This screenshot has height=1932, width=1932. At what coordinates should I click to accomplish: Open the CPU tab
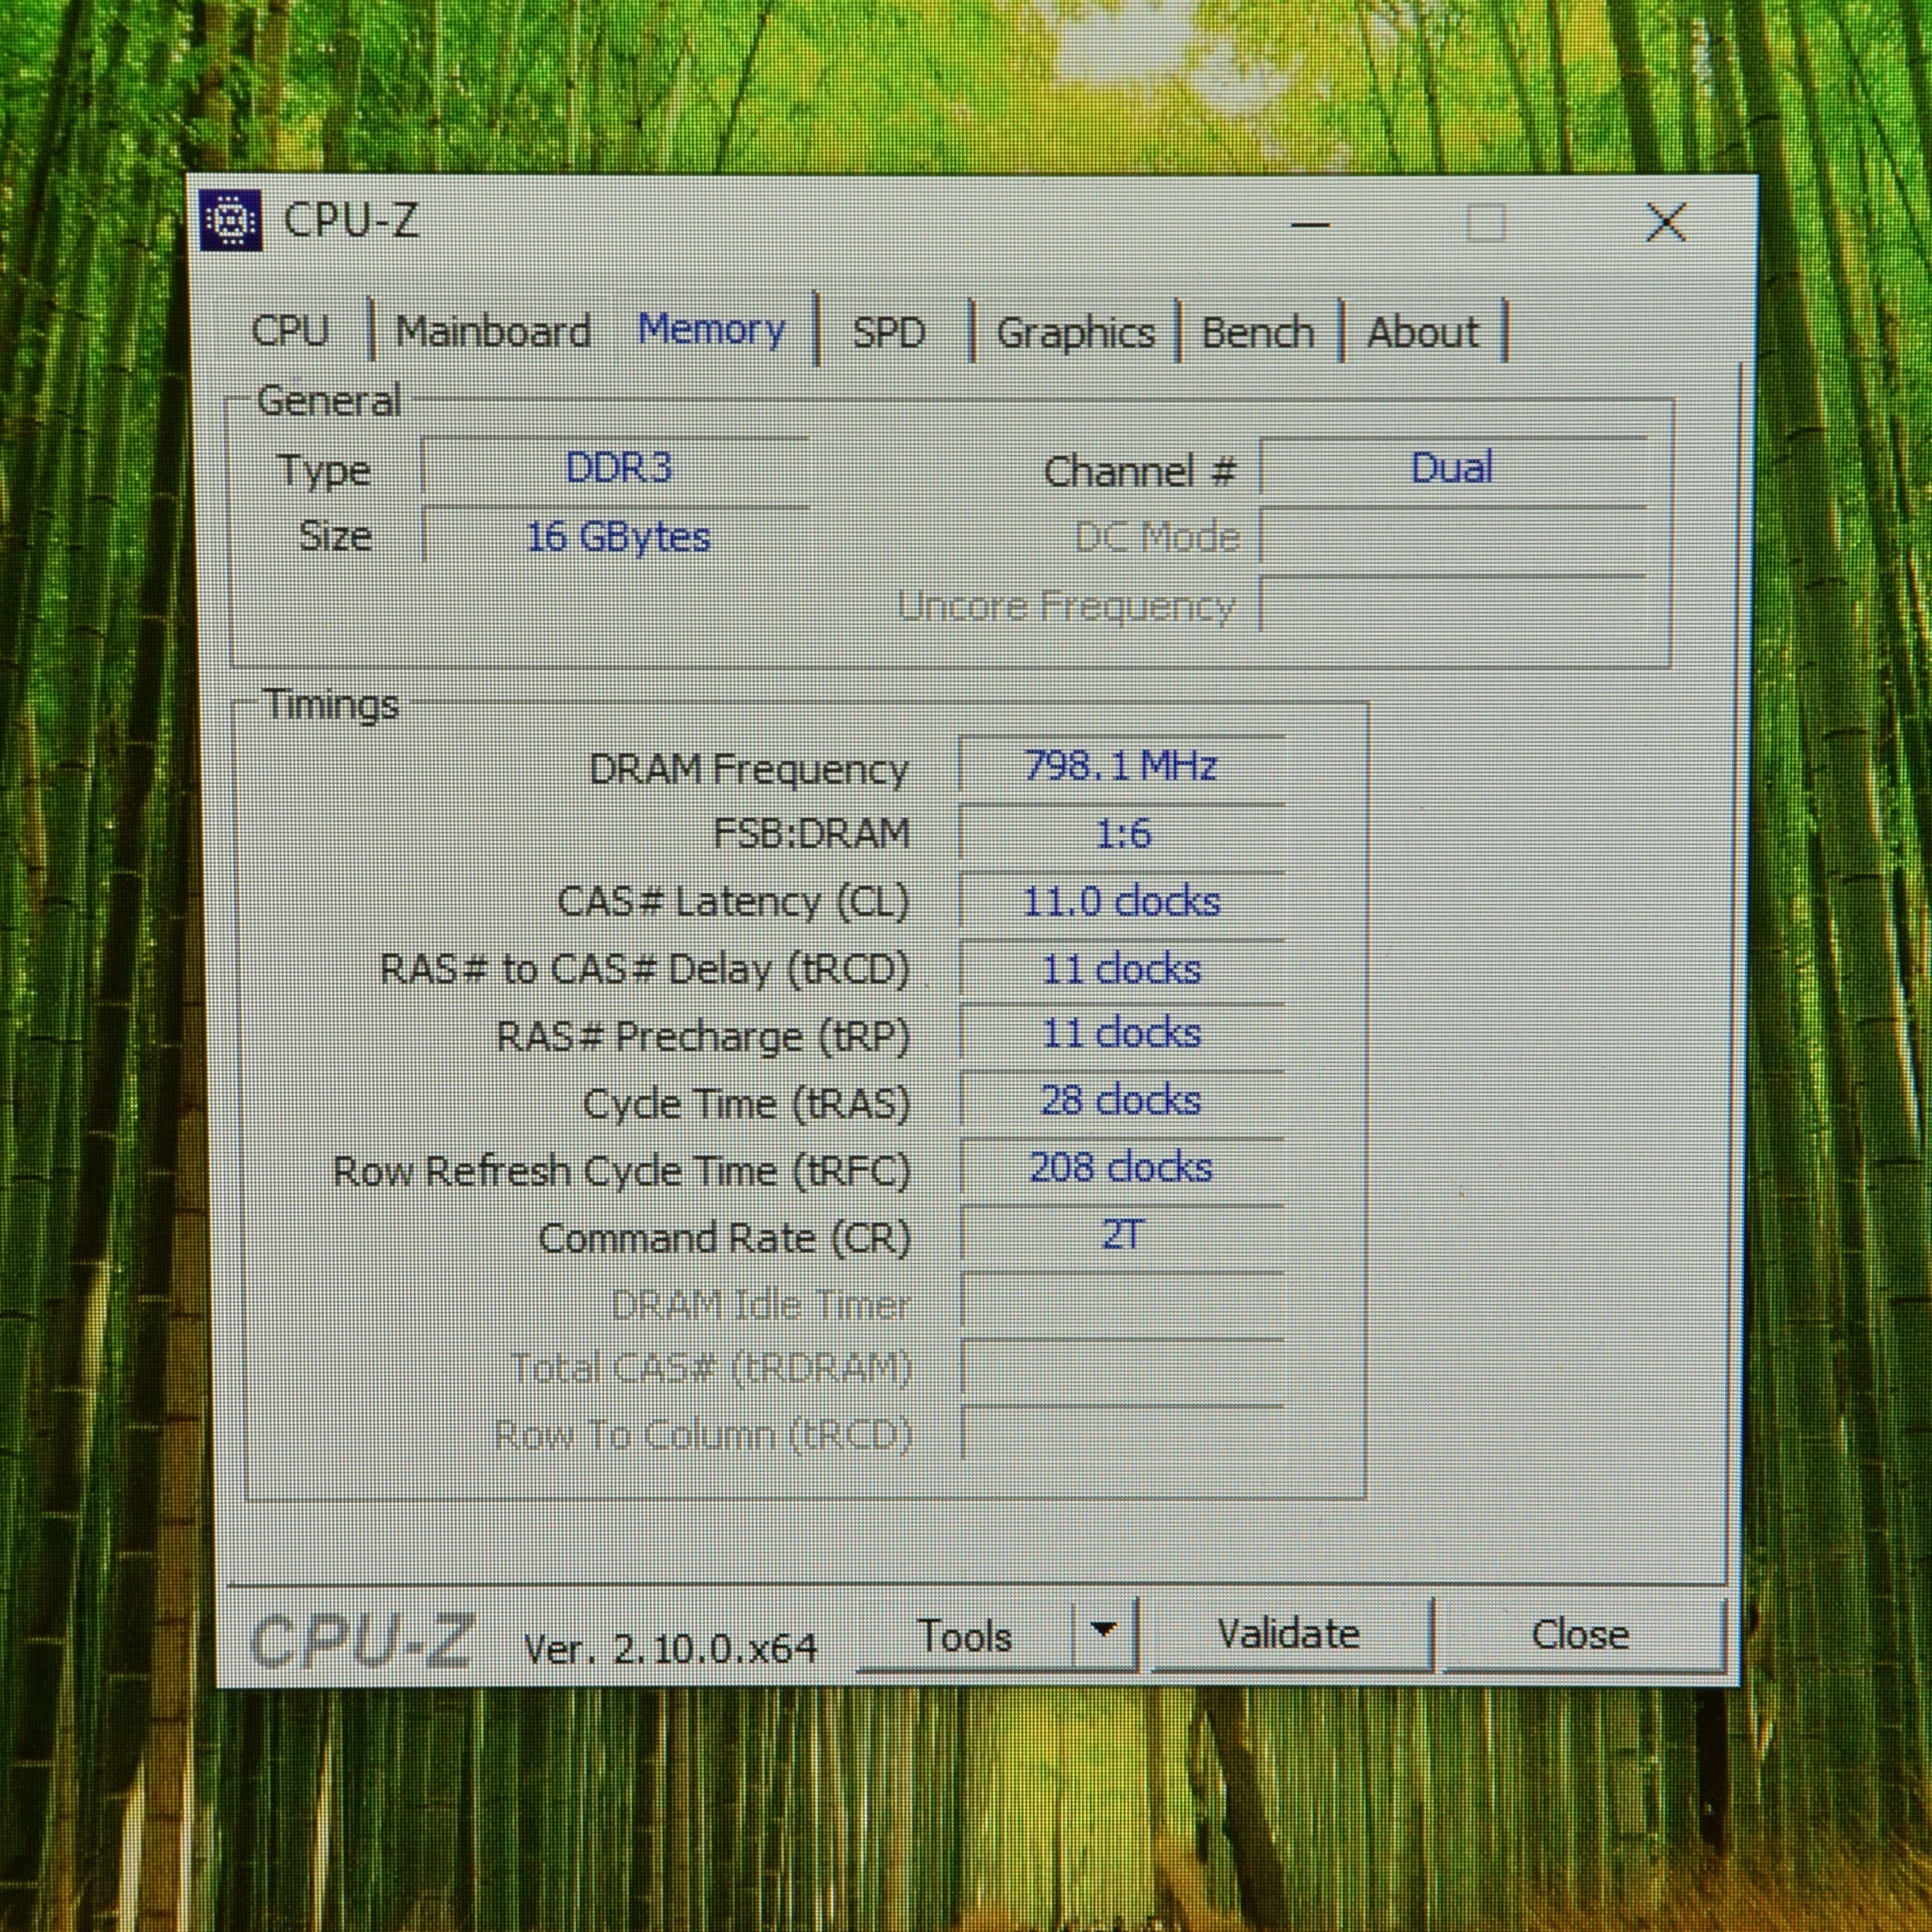[290, 331]
